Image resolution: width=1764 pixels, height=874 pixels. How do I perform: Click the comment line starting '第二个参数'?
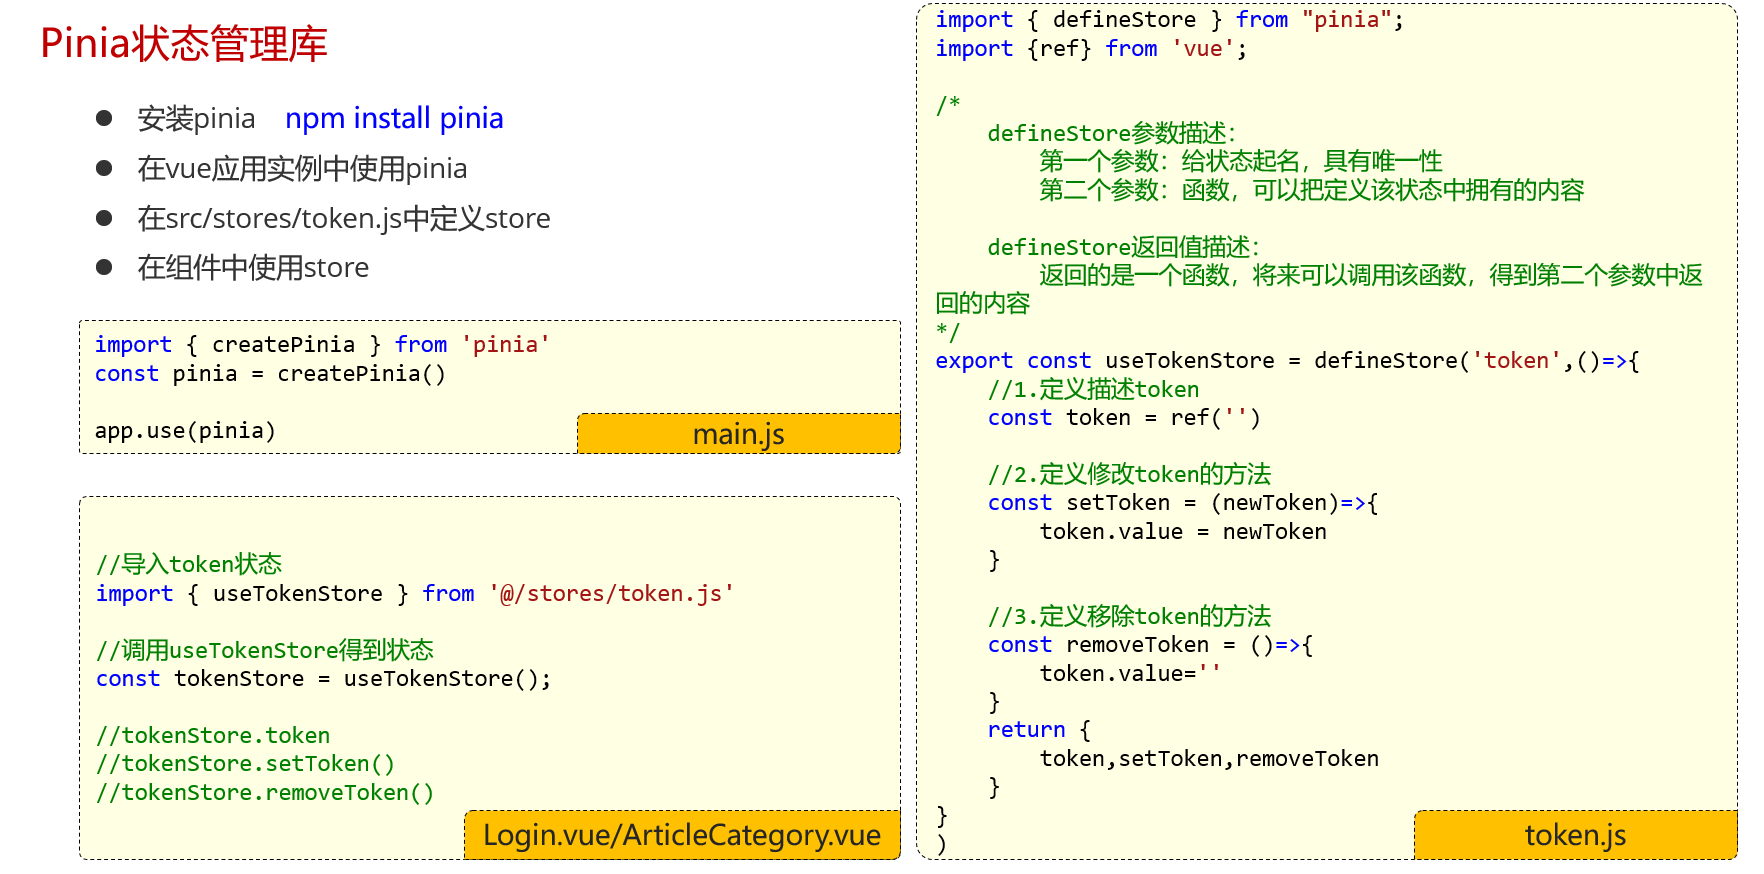1312,191
